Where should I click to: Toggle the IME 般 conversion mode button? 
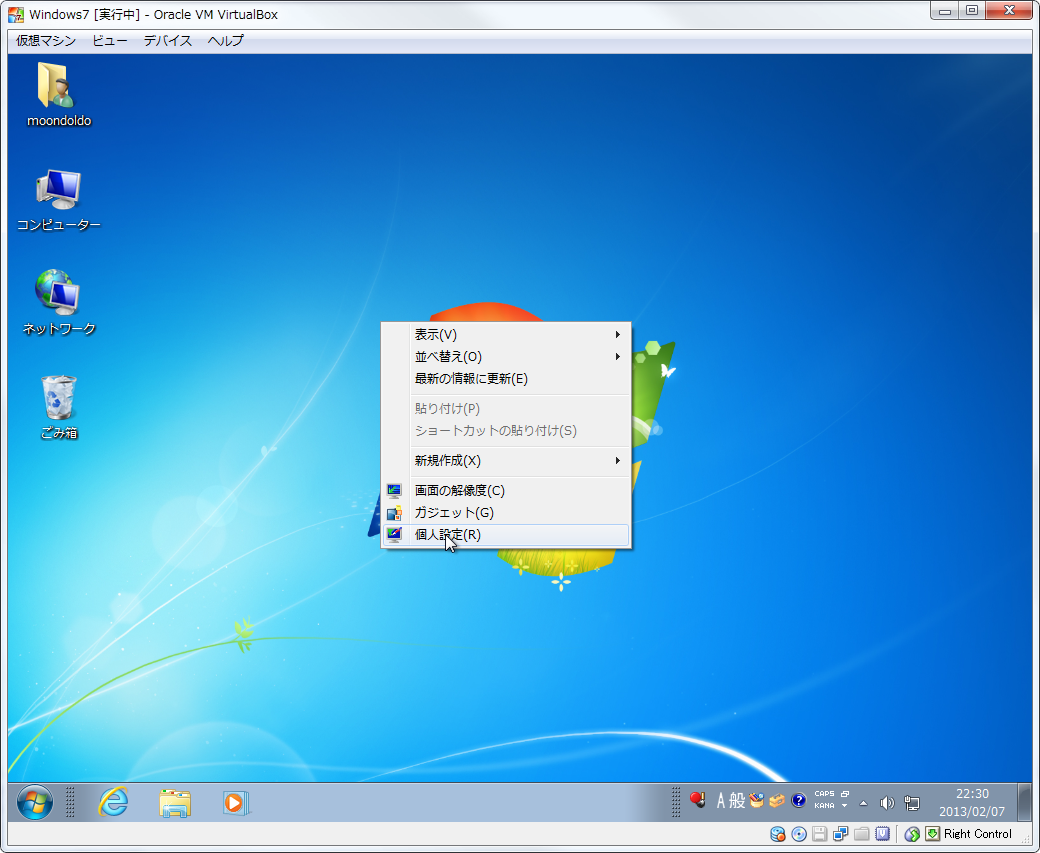737,800
